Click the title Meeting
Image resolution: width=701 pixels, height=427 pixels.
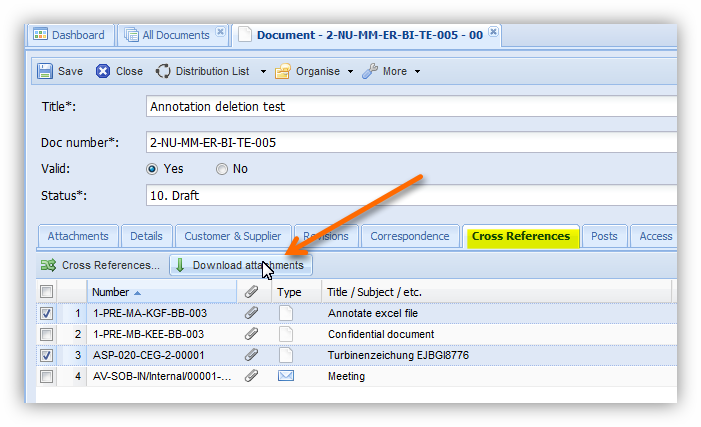[346, 376]
